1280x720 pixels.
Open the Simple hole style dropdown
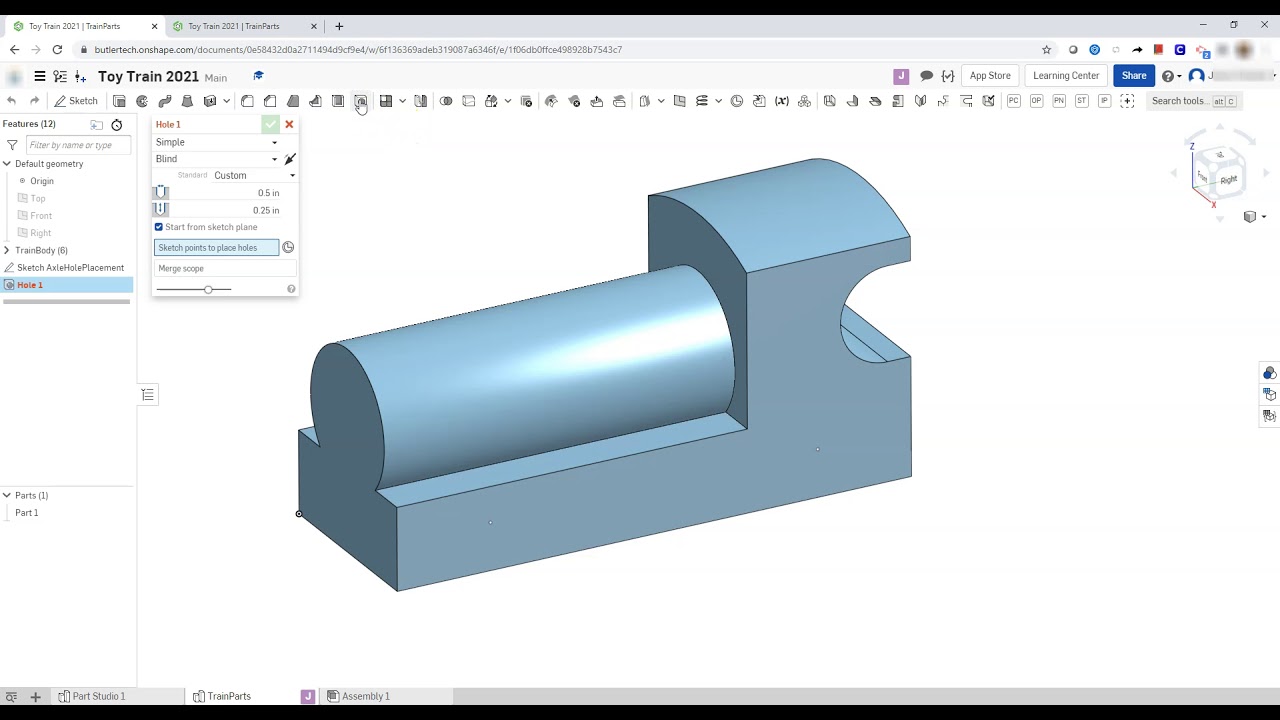pos(216,142)
